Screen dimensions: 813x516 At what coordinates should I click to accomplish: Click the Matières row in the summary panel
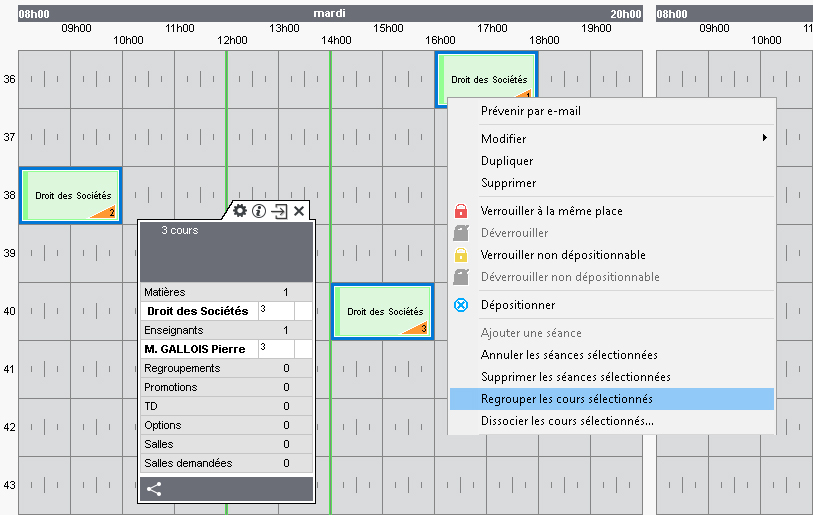[x=227, y=292]
